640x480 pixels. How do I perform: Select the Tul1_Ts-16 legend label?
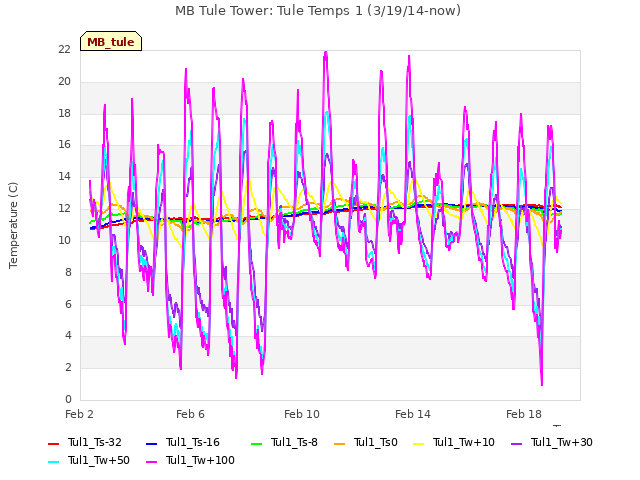tap(193, 442)
